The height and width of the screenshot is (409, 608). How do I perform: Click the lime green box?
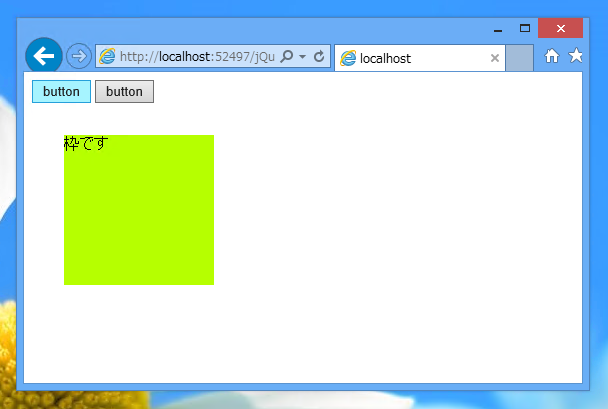tap(139, 210)
